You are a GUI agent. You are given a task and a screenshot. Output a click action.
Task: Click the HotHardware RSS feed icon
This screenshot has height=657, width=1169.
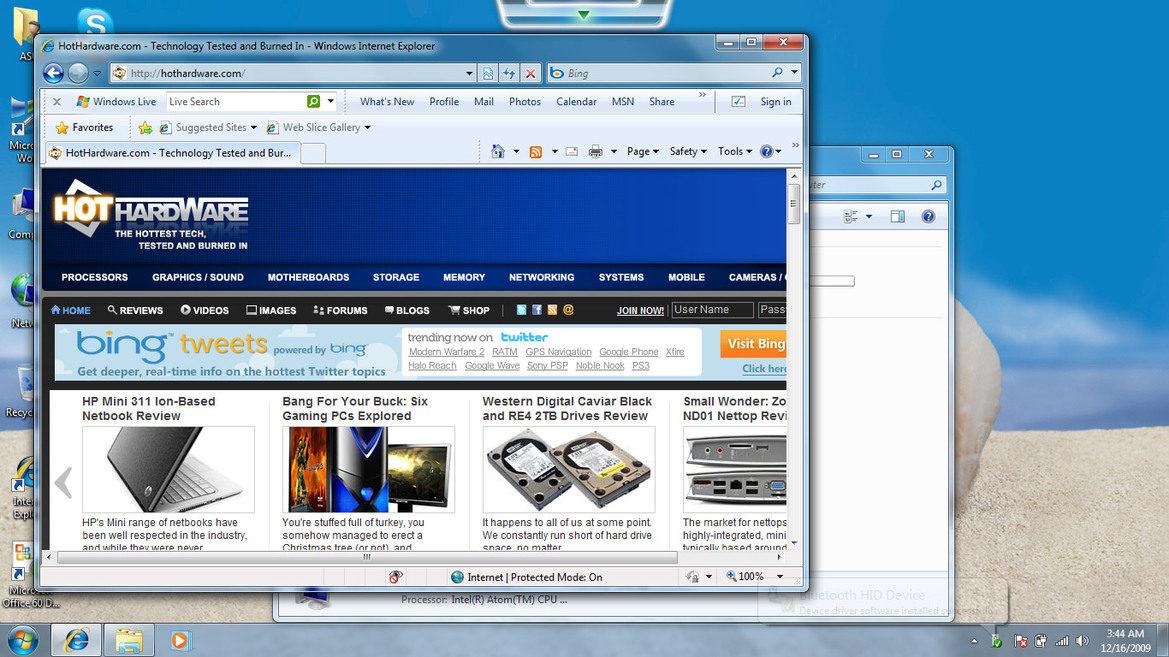(x=552, y=309)
